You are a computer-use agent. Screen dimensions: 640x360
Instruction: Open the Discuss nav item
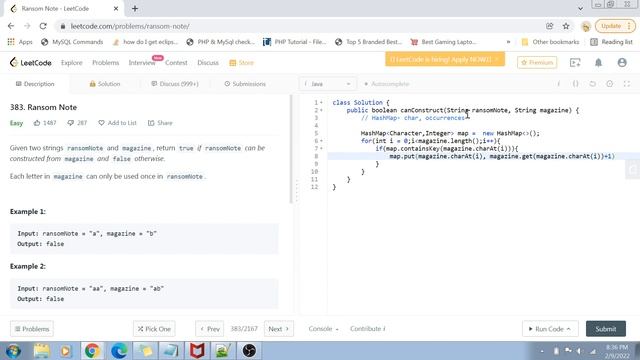coord(208,62)
